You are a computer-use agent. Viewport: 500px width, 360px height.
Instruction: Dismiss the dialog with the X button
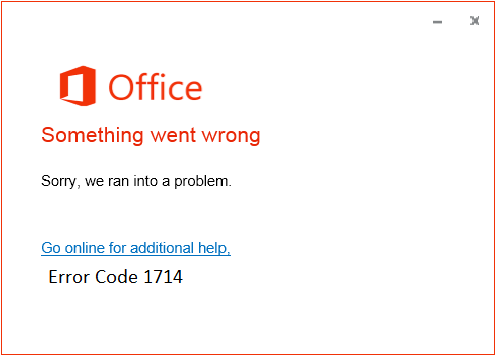pyautogui.click(x=475, y=21)
